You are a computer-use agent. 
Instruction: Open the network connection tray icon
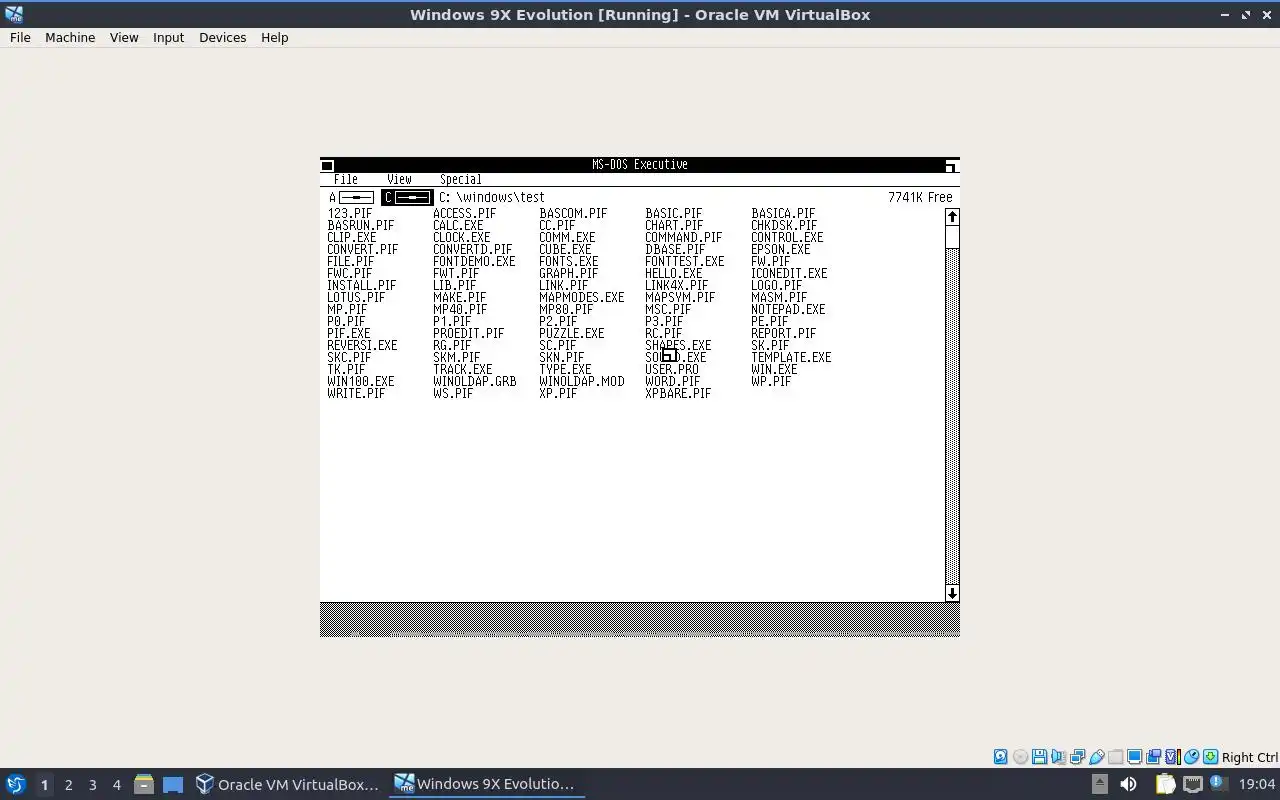[x=1193, y=784]
